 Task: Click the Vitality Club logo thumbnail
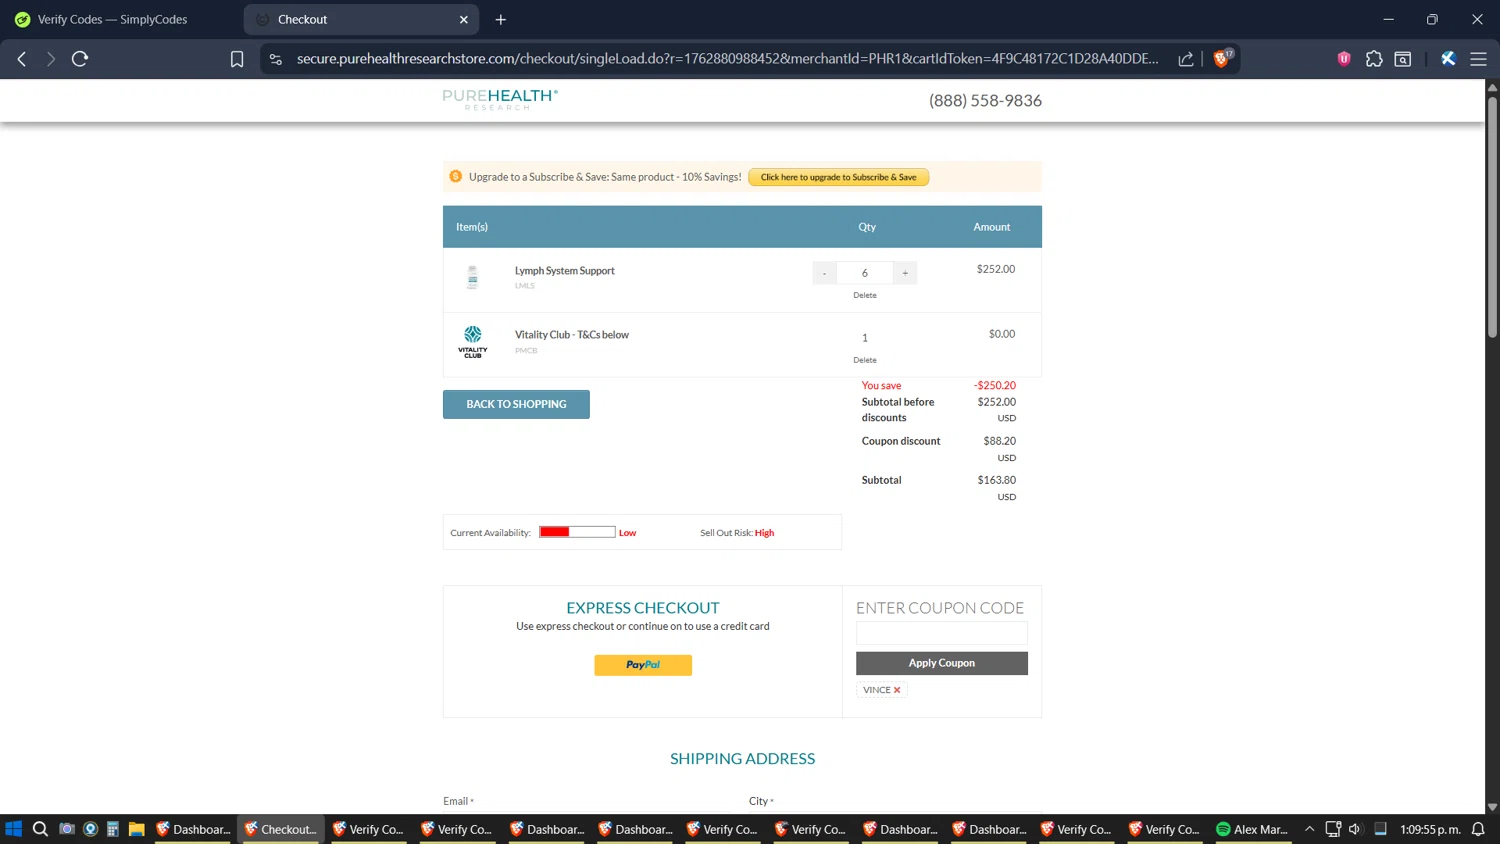pyautogui.click(x=473, y=341)
